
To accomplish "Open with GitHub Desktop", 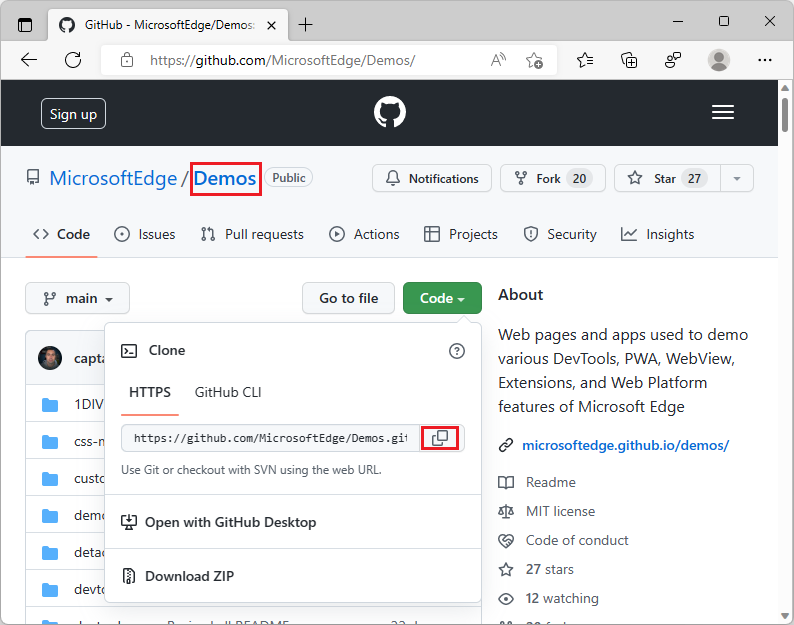I will point(230,522).
